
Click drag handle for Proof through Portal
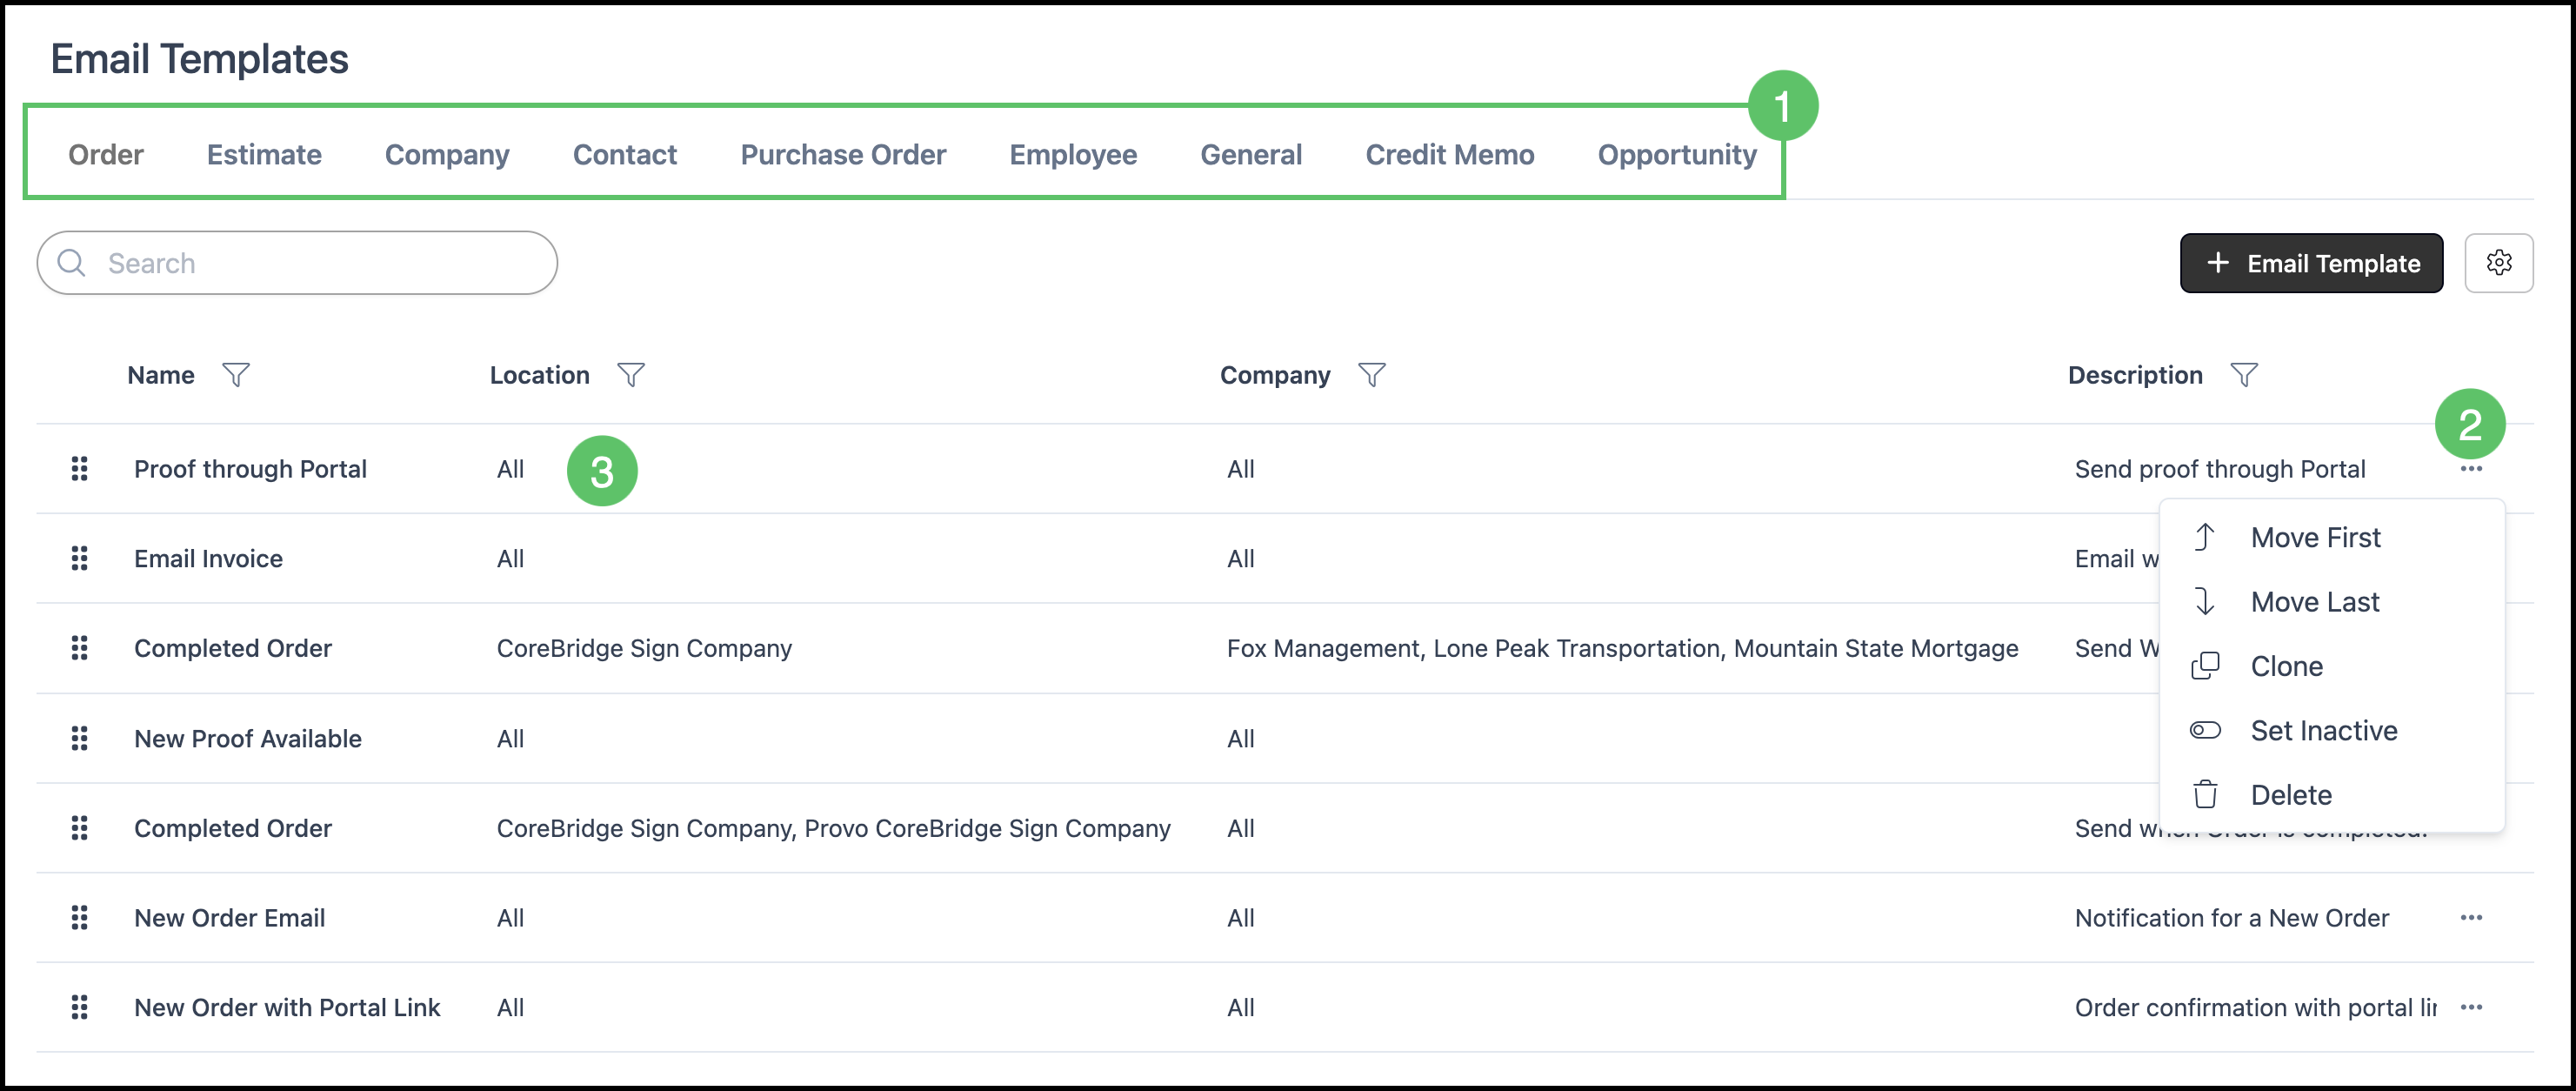click(80, 469)
